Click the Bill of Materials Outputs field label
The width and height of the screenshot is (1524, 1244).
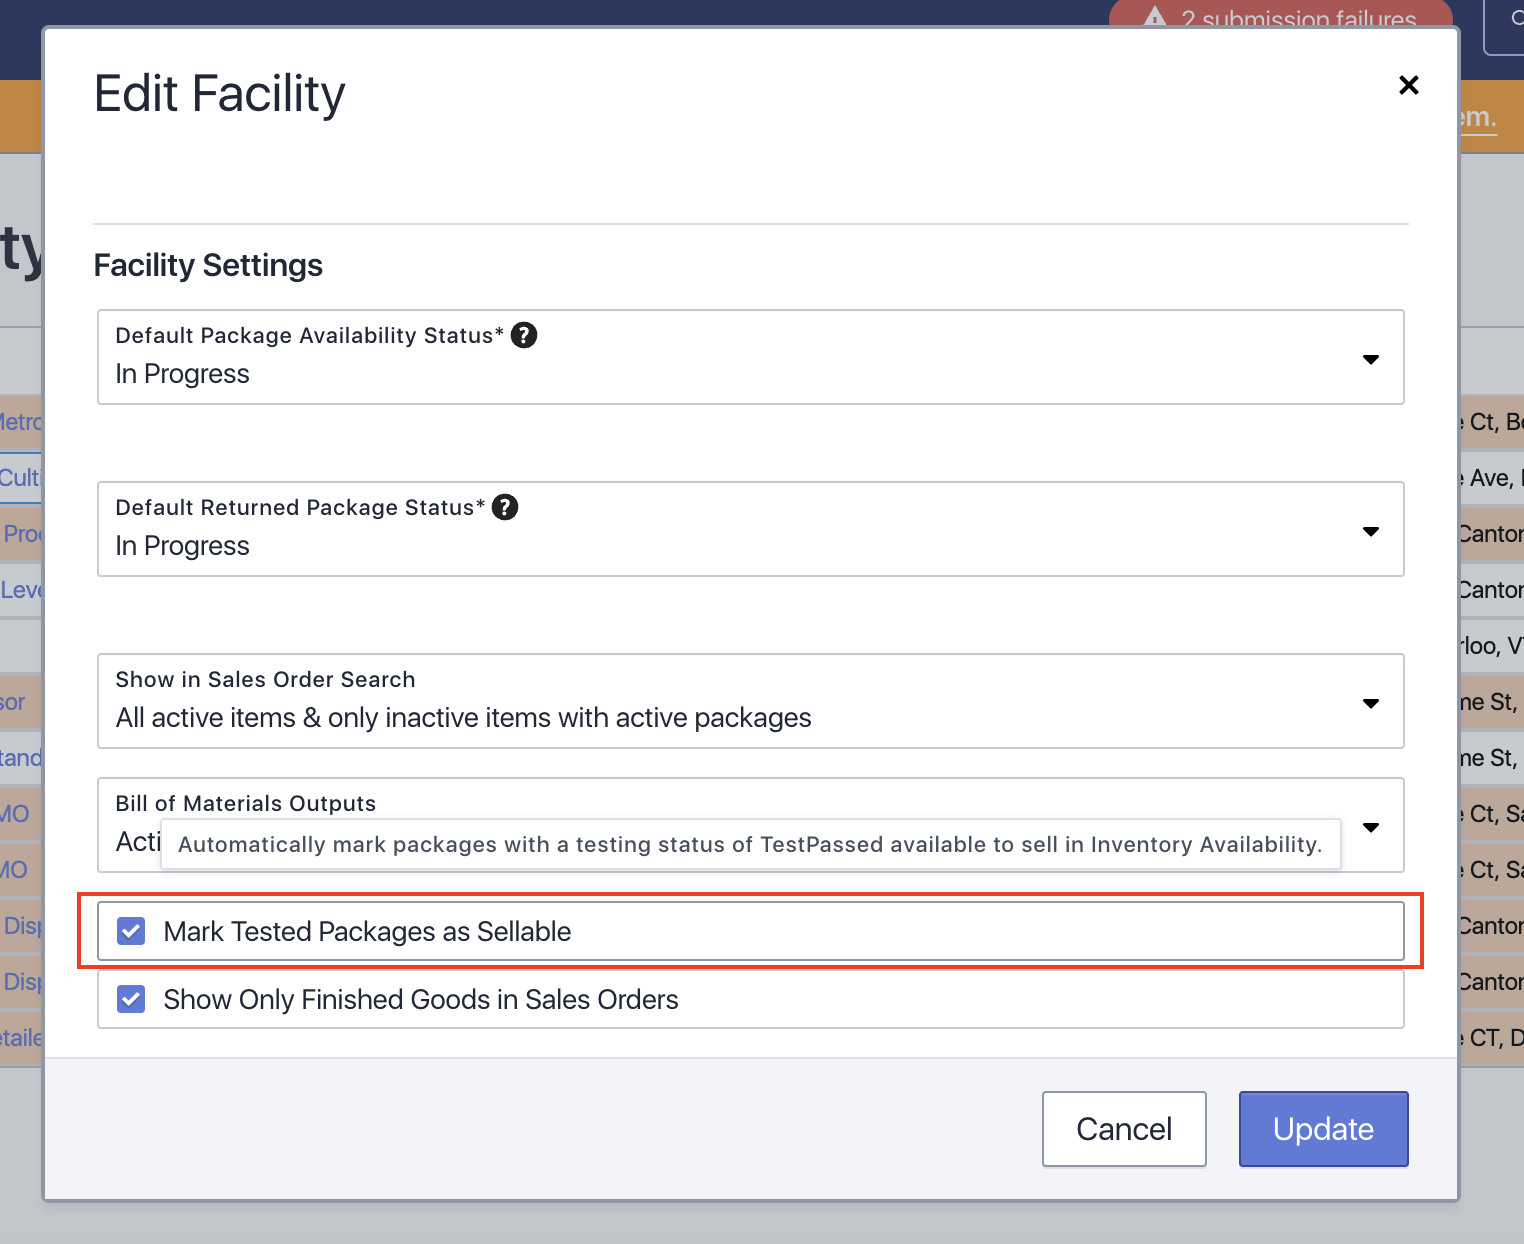point(245,803)
